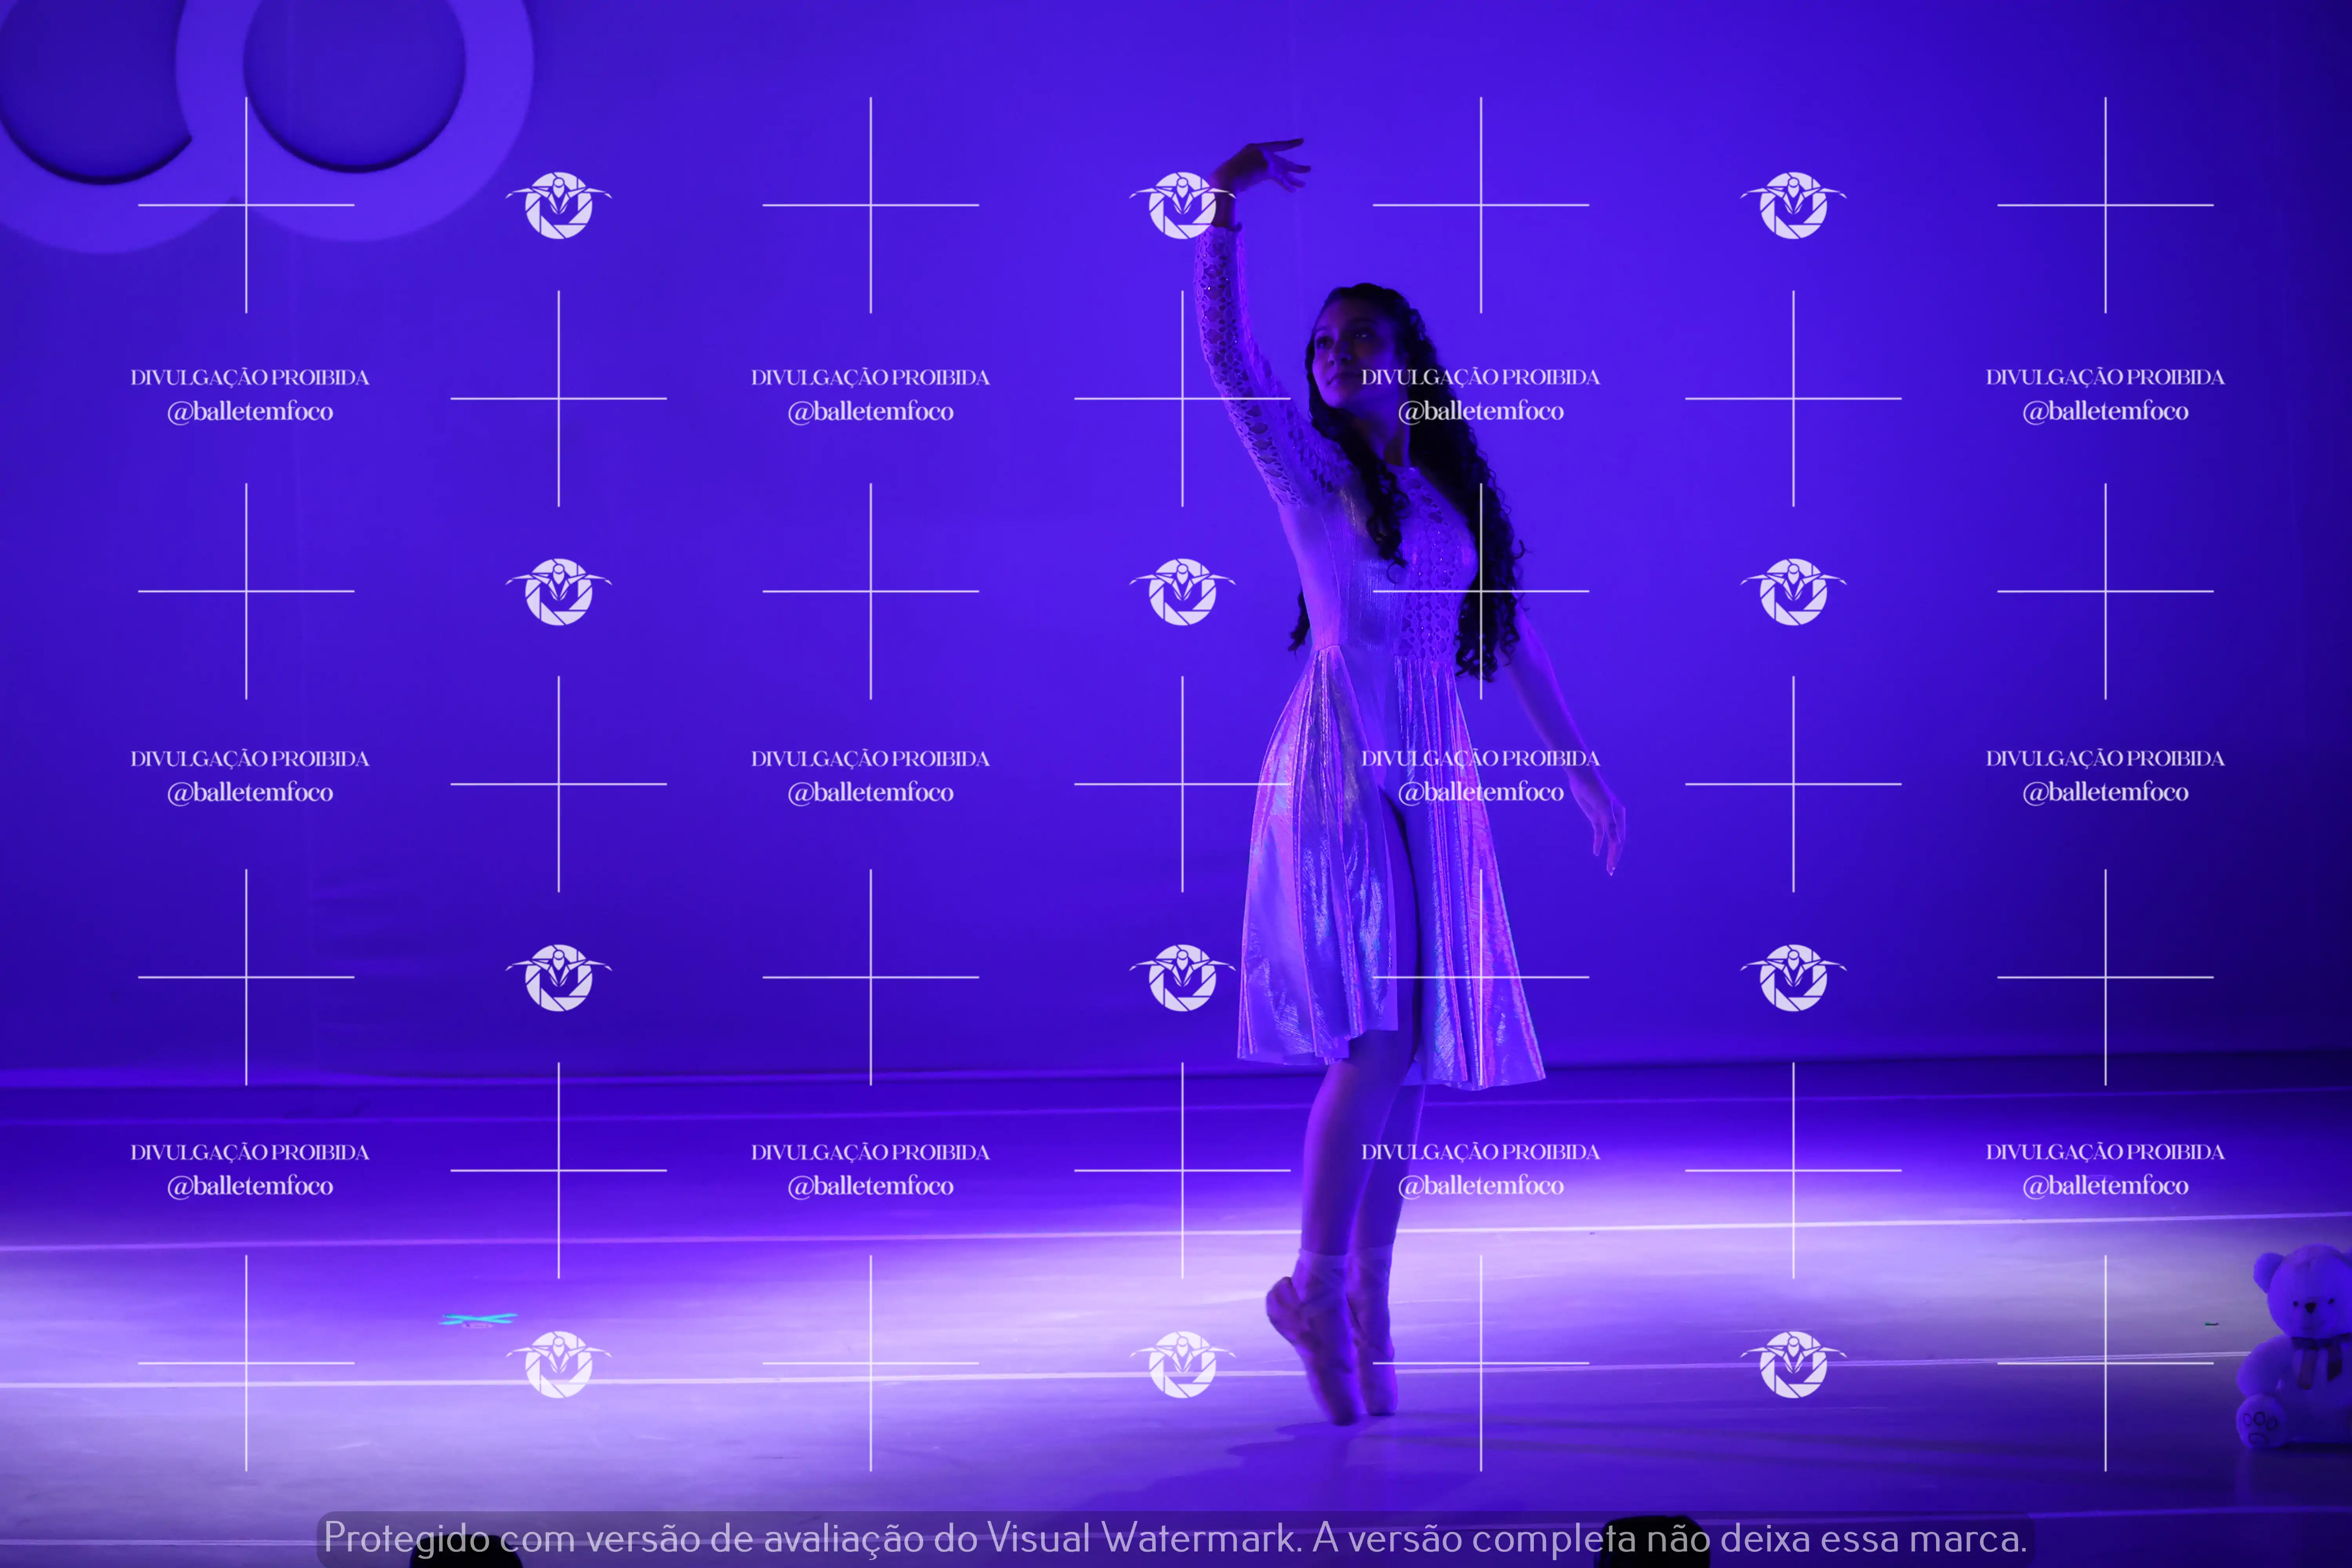
Task: Click the white teddy bear at stage edge
Action: [x=2300, y=1345]
